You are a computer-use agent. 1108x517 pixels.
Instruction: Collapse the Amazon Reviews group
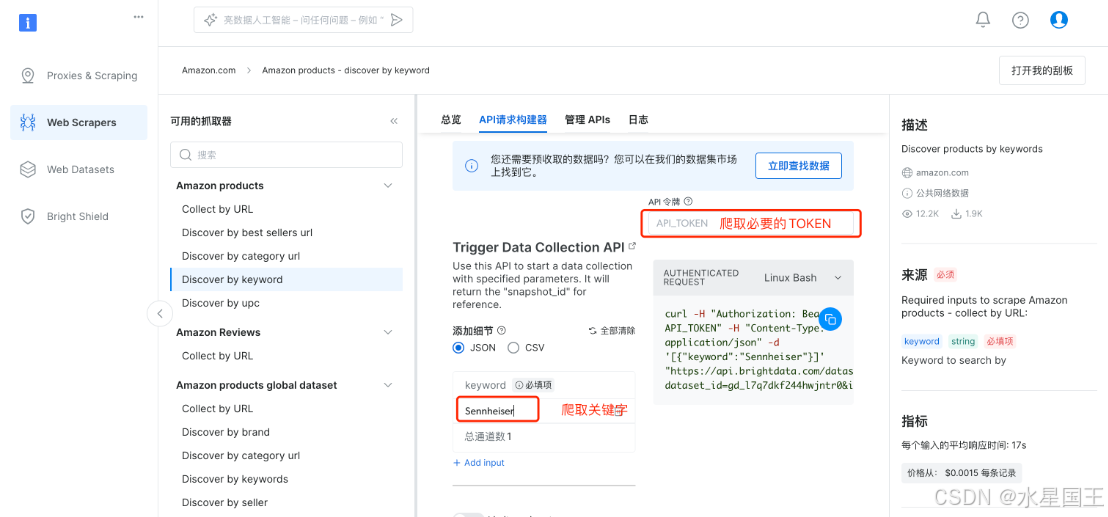pos(387,332)
